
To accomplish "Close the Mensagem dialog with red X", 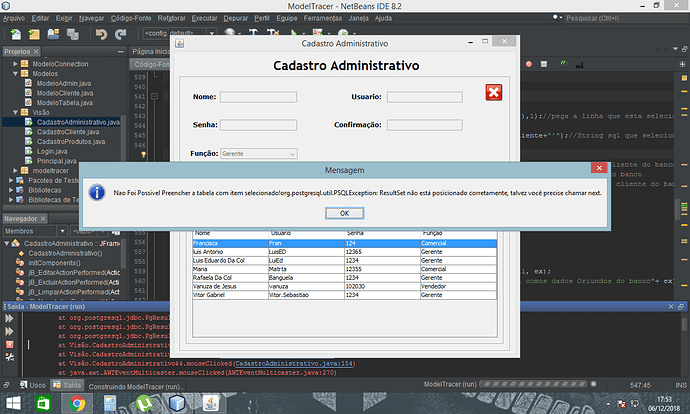I will click(x=599, y=168).
